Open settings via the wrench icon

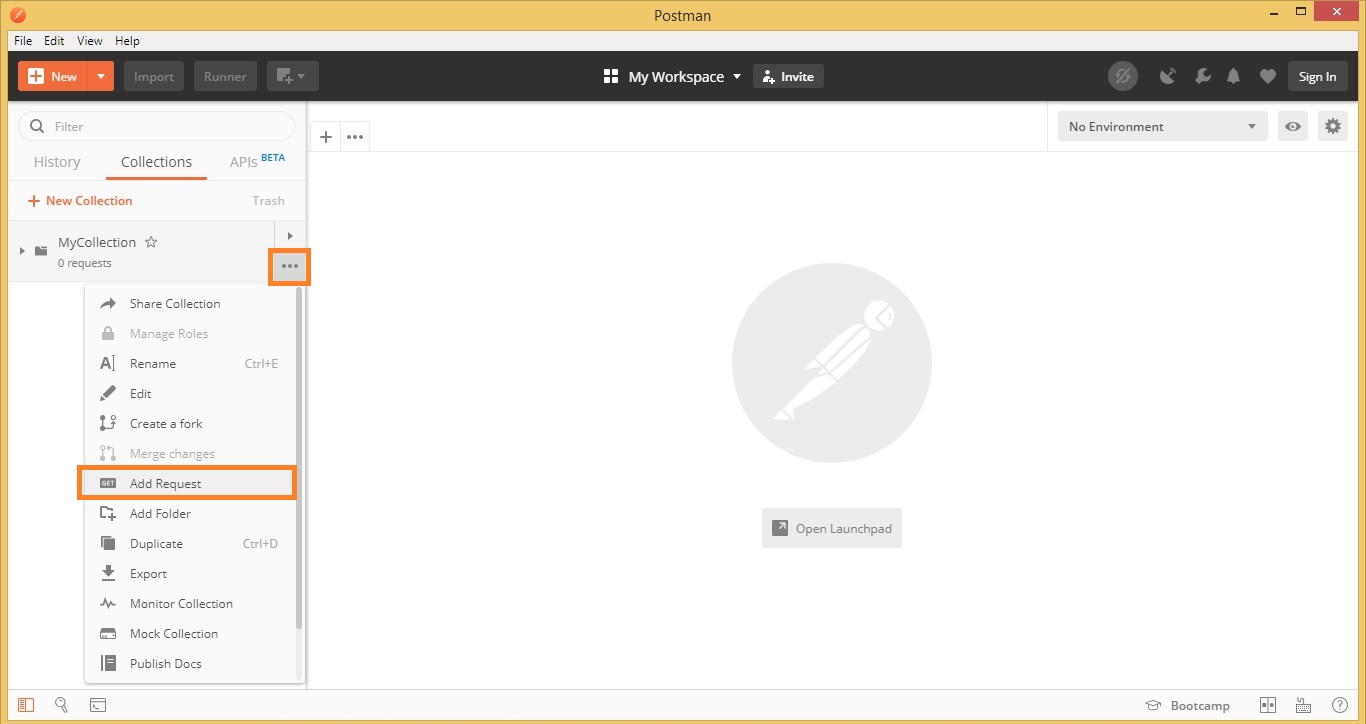1202,75
